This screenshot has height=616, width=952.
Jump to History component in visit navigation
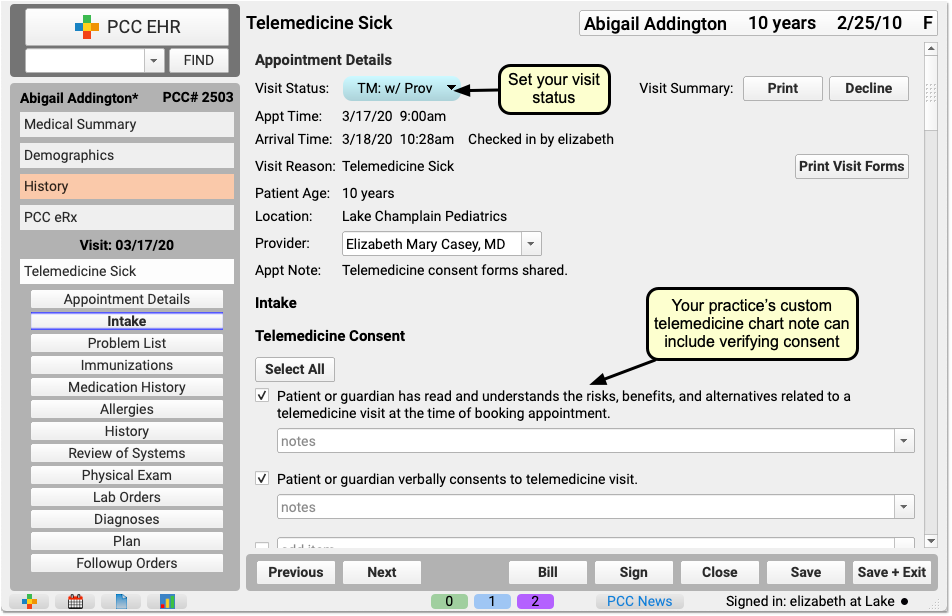point(127,432)
